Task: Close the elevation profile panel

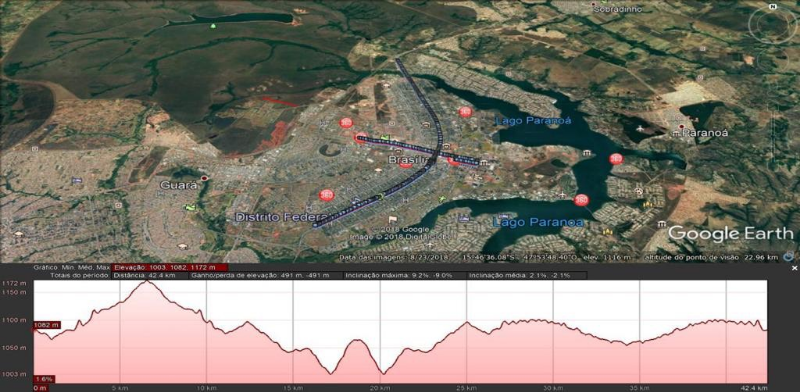Action: click(x=794, y=267)
